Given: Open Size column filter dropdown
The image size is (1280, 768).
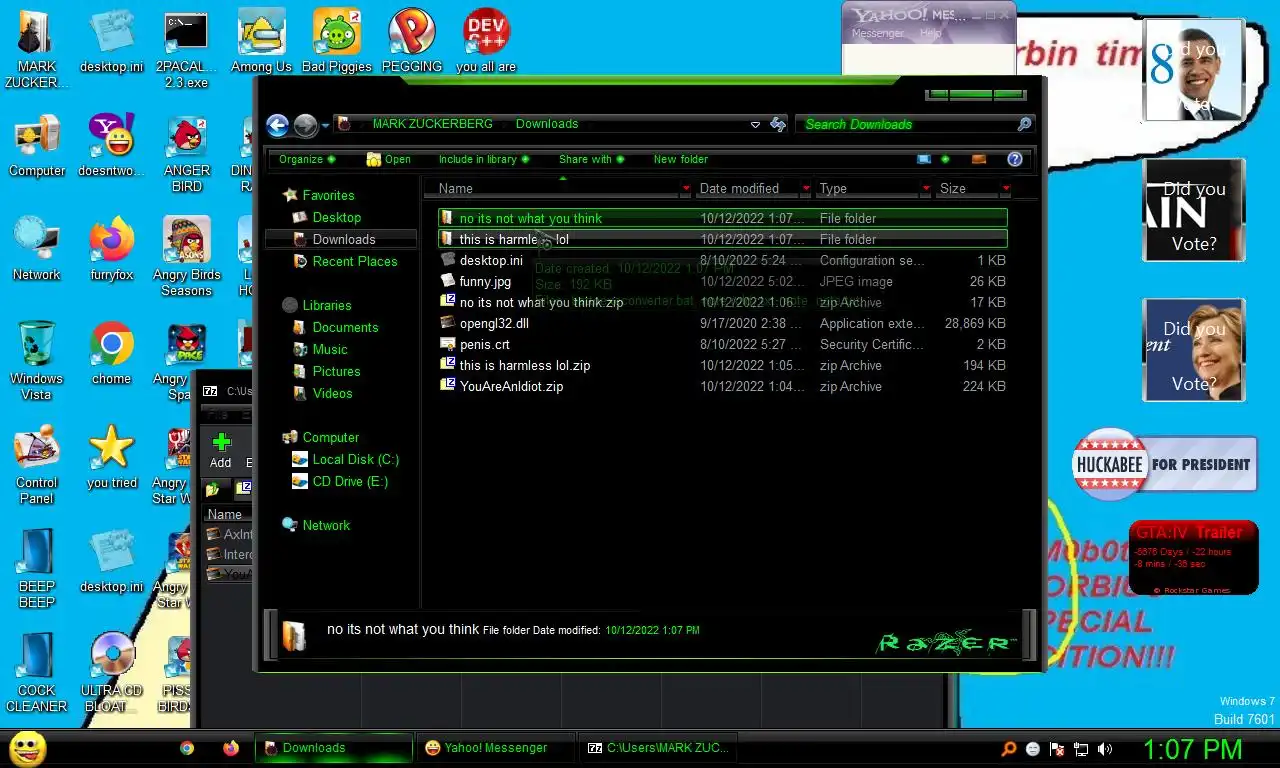Looking at the screenshot, I should 1005,188.
